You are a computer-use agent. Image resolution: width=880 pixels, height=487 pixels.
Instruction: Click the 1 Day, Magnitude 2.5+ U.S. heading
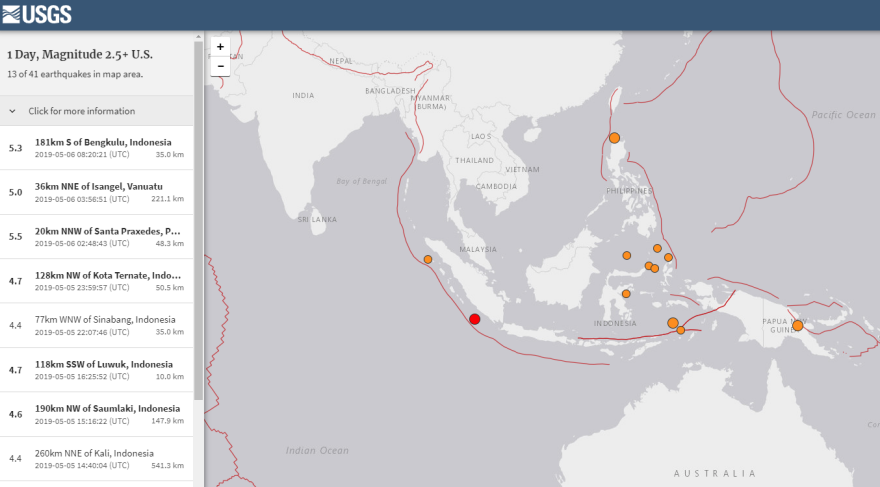(80, 54)
